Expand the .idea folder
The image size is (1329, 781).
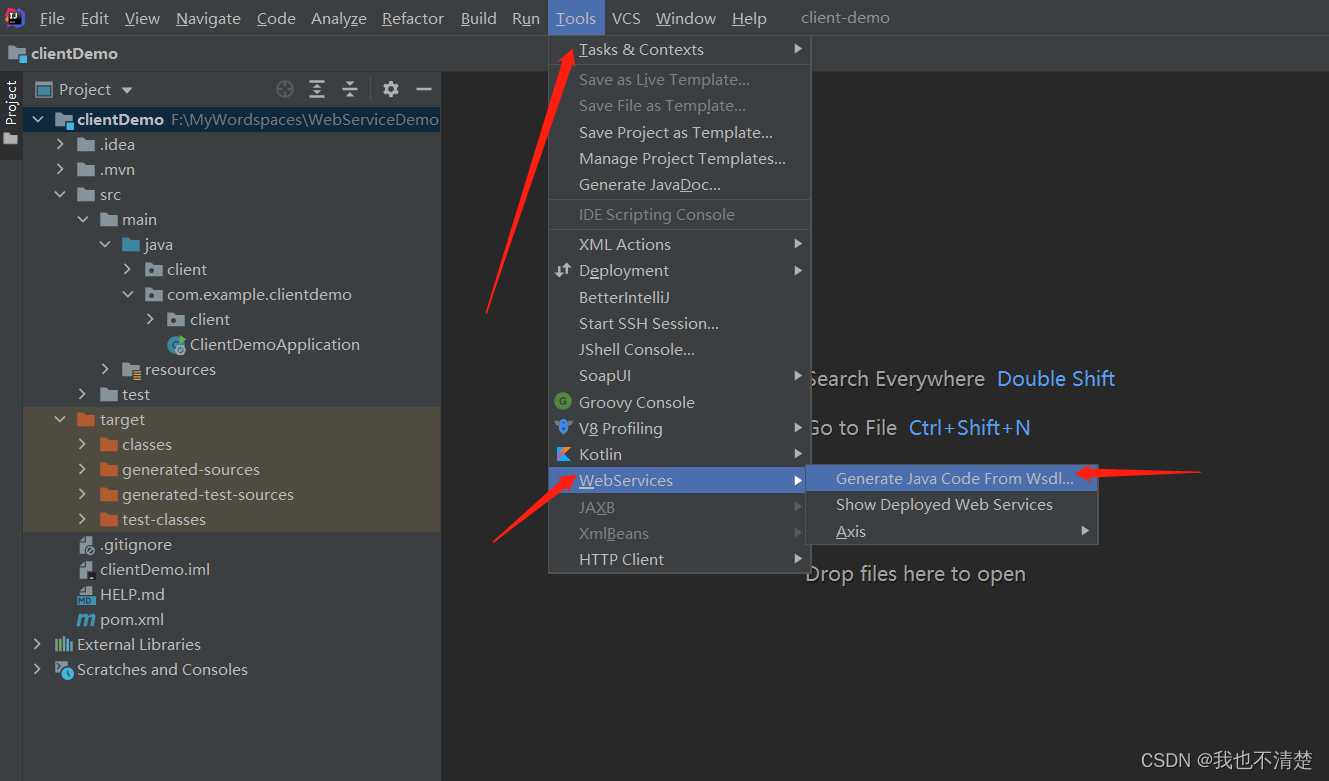pyautogui.click(x=61, y=145)
